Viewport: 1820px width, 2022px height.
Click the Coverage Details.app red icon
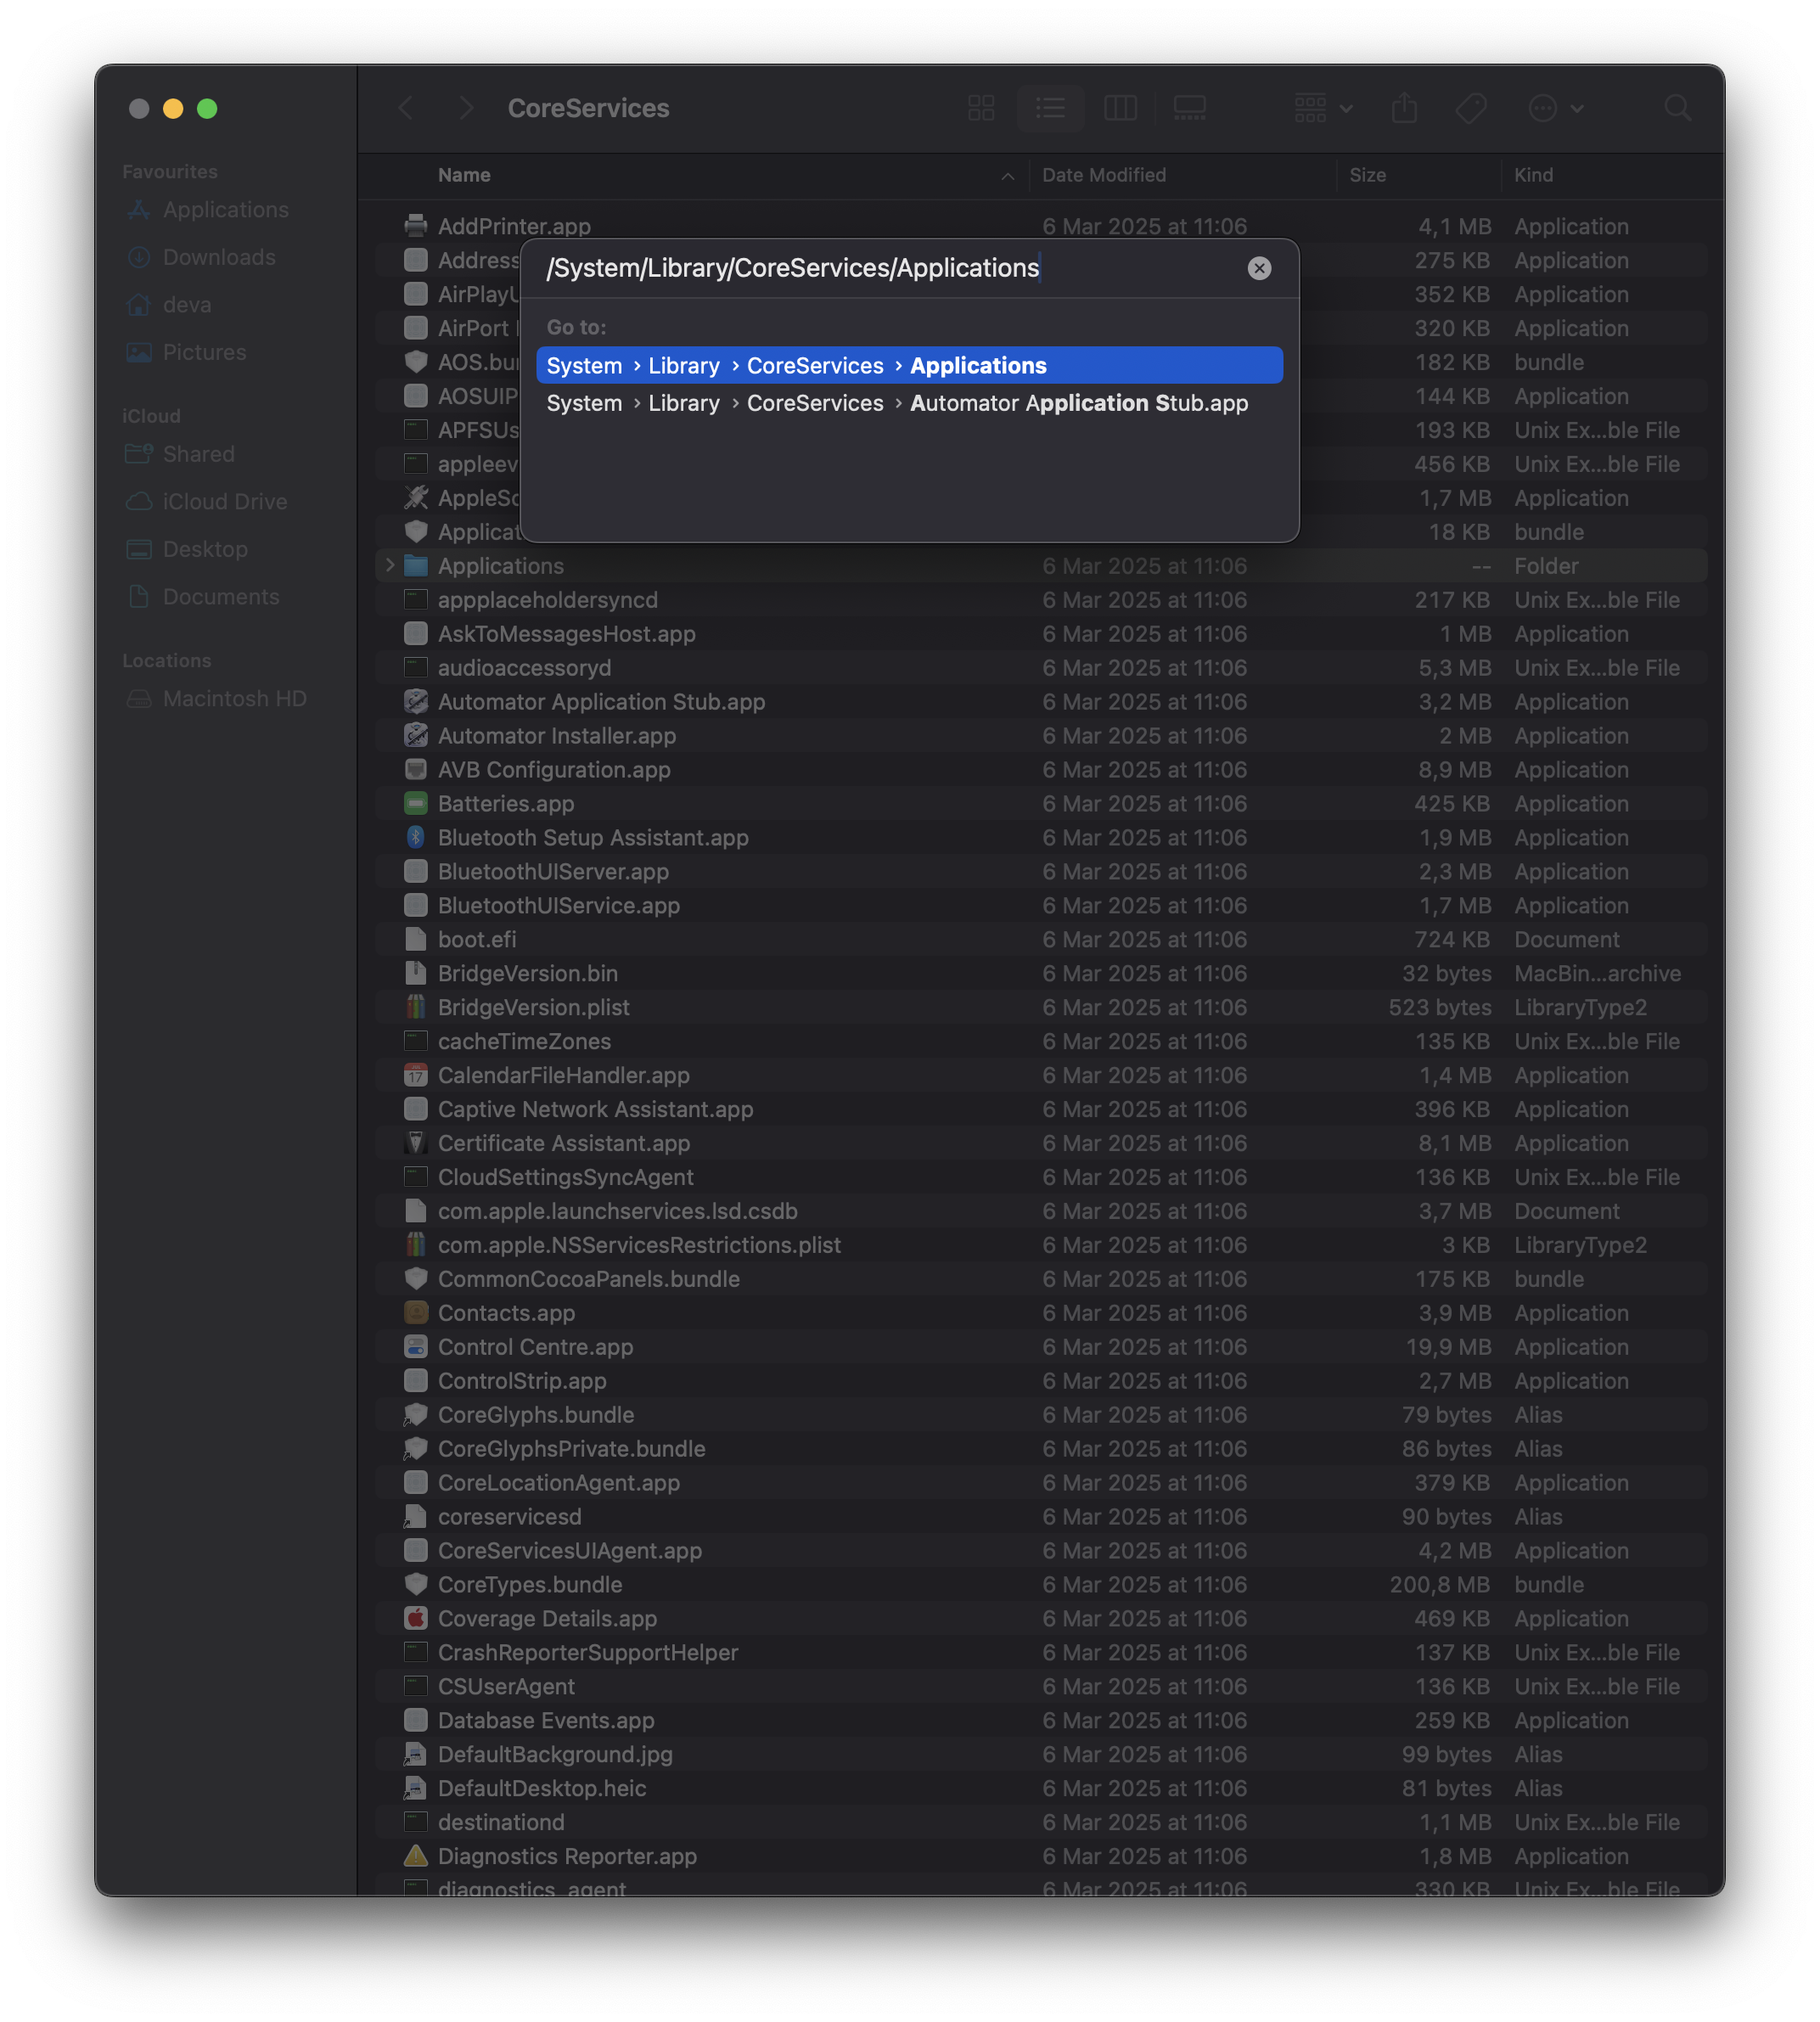[x=415, y=1618]
